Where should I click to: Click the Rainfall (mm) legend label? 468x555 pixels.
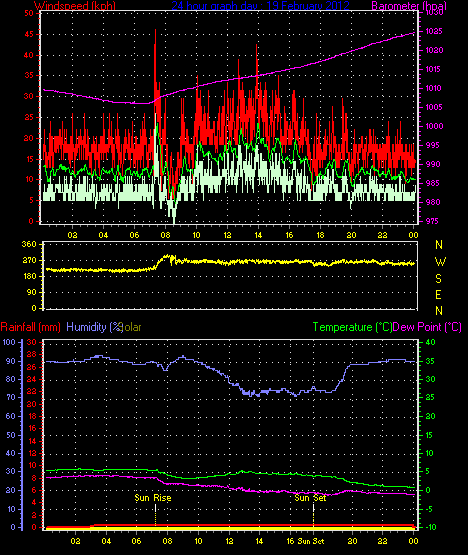pos(30,327)
